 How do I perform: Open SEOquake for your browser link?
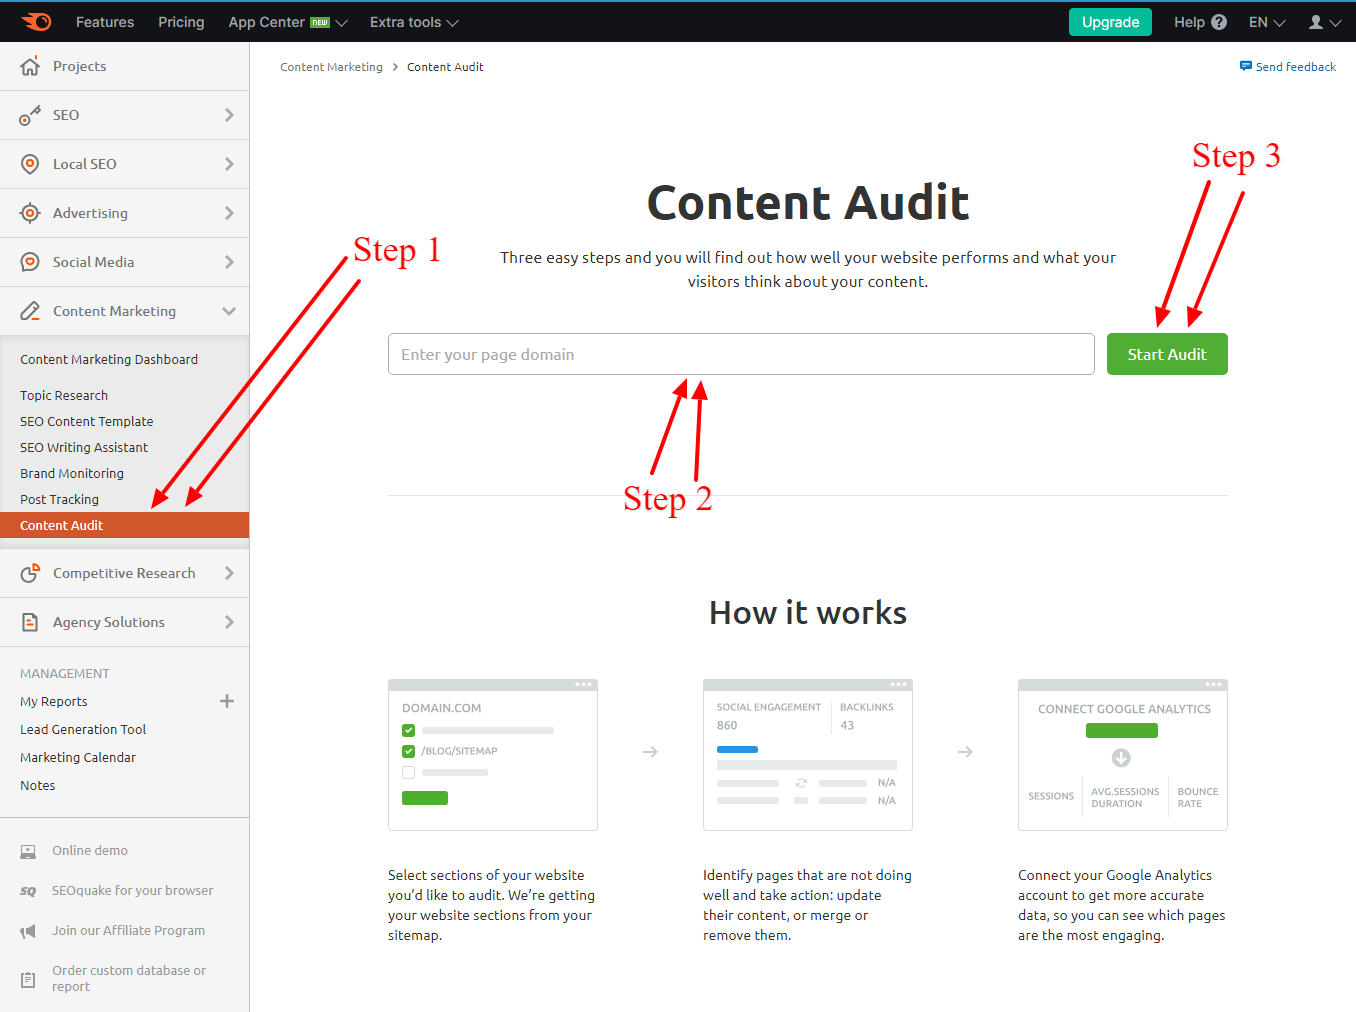(x=133, y=890)
